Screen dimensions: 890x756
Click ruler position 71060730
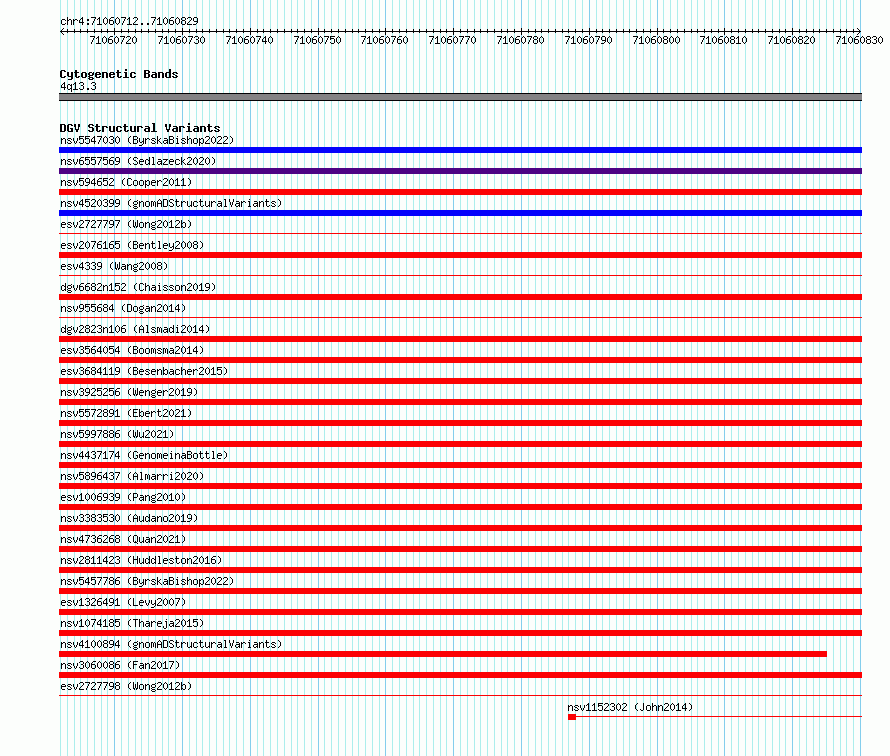tap(182, 40)
